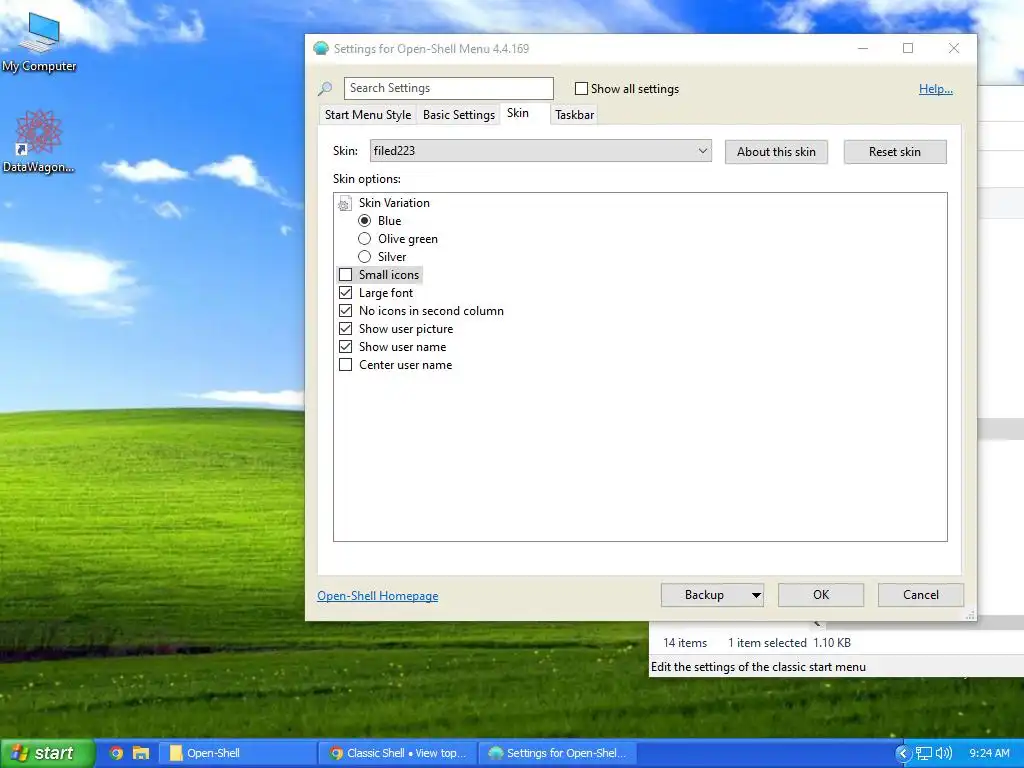This screenshot has height=768, width=1024.
Task: Toggle Show user name checkbox
Action: (345, 347)
